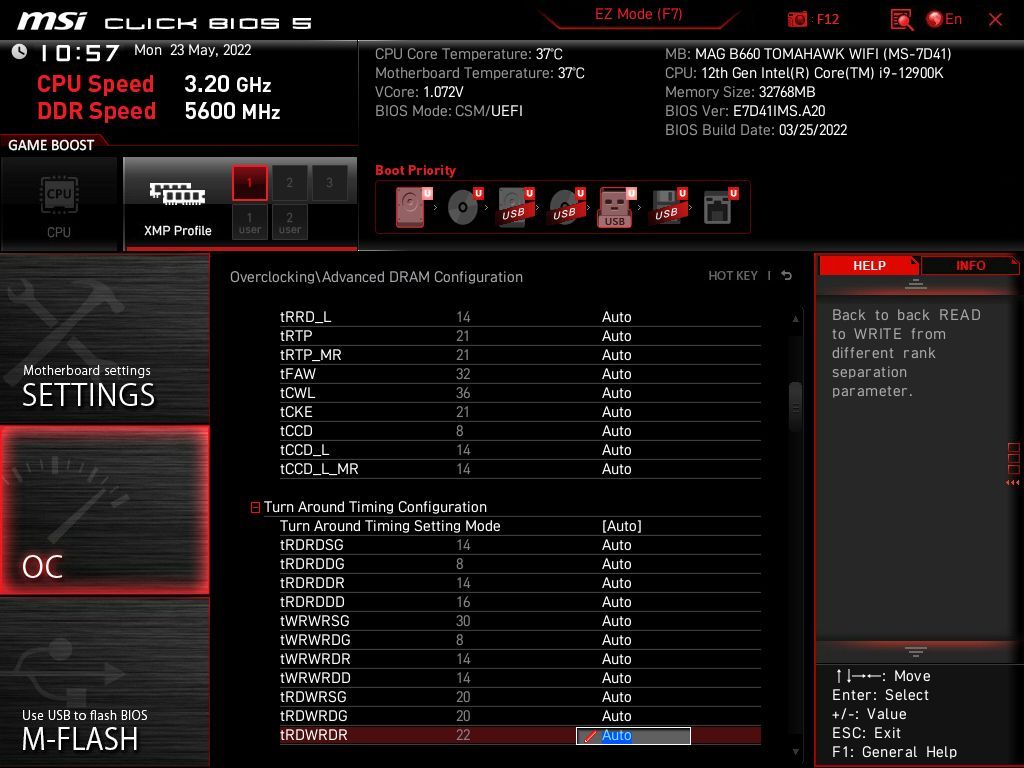
Task: Select the tCWL Auto value
Action: (616, 392)
